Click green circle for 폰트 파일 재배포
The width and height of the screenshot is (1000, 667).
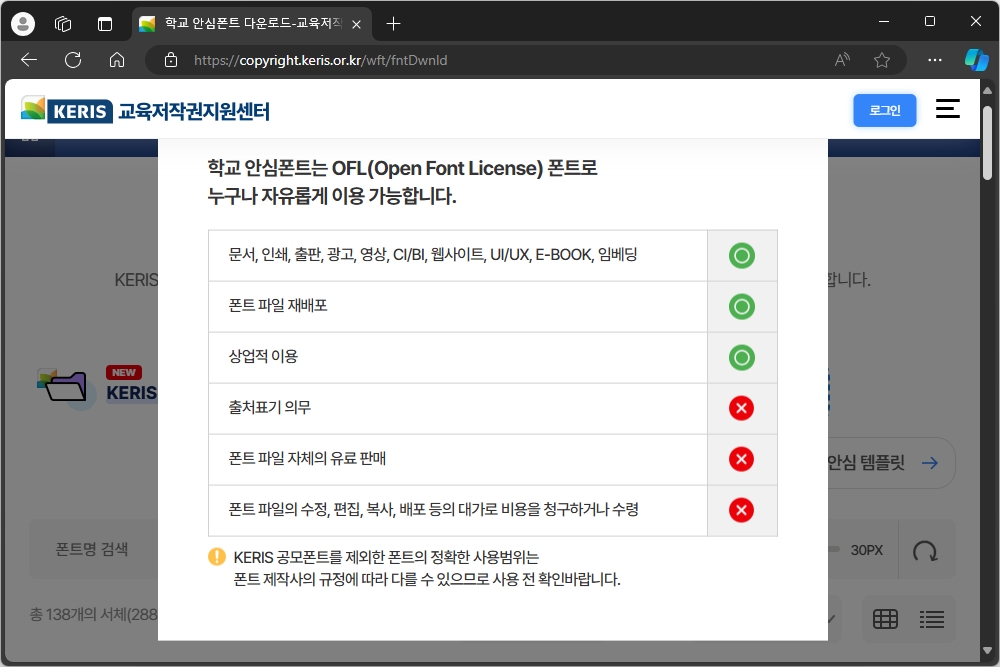pyautogui.click(x=742, y=307)
